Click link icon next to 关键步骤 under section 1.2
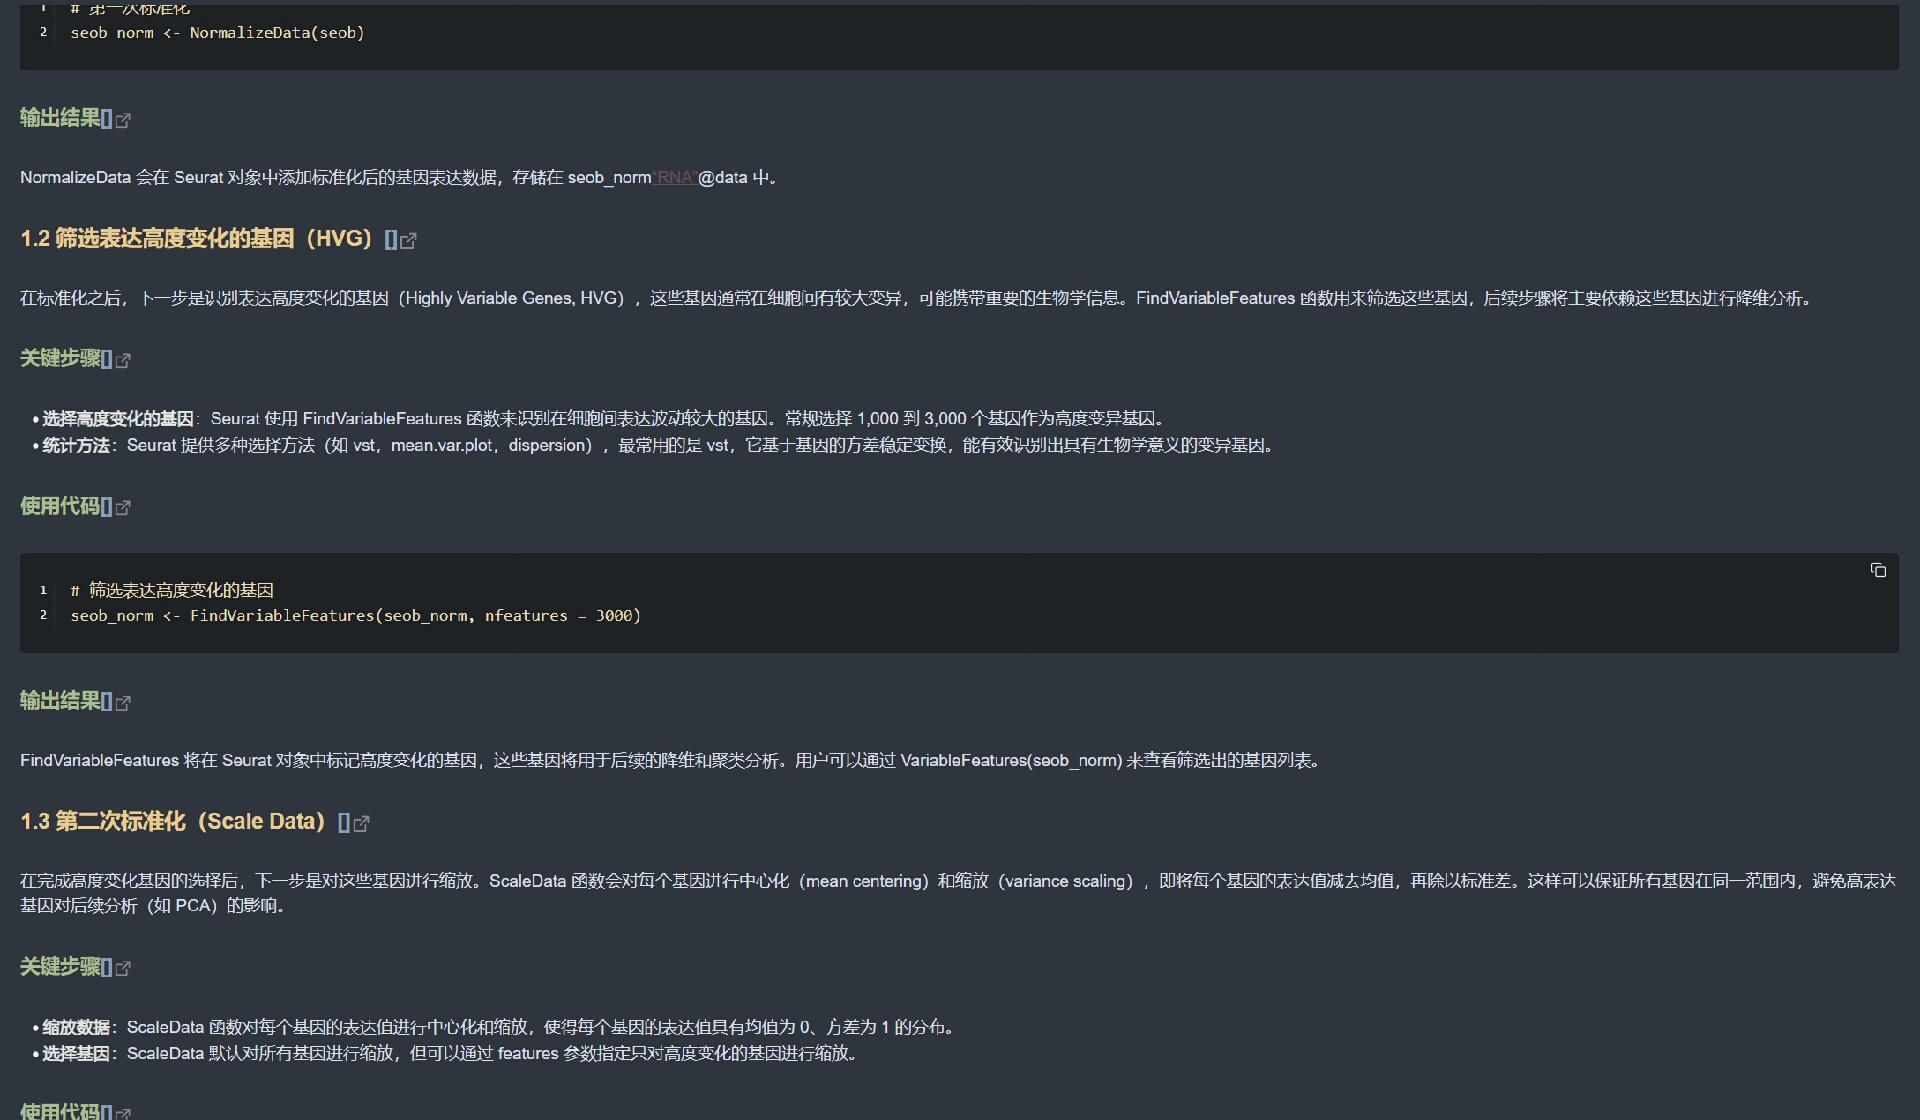This screenshot has width=1920, height=1120. pyautogui.click(x=123, y=360)
